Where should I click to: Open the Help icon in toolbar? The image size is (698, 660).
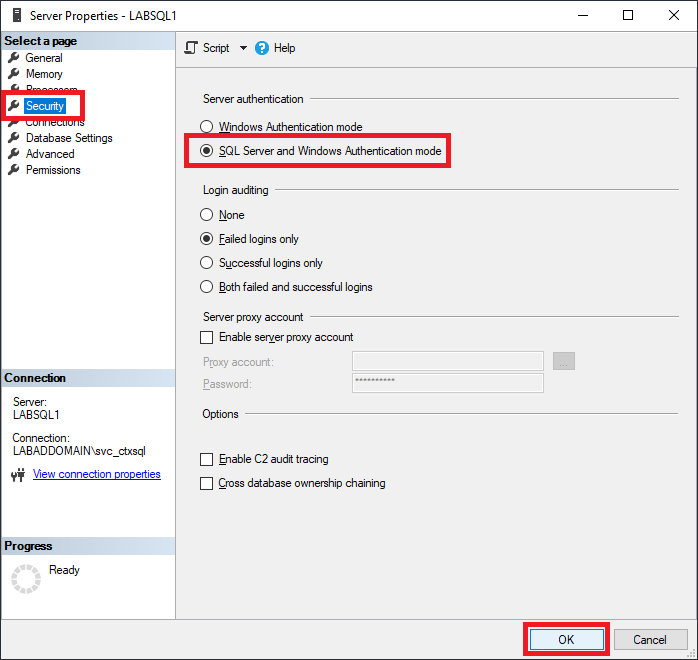(262, 48)
